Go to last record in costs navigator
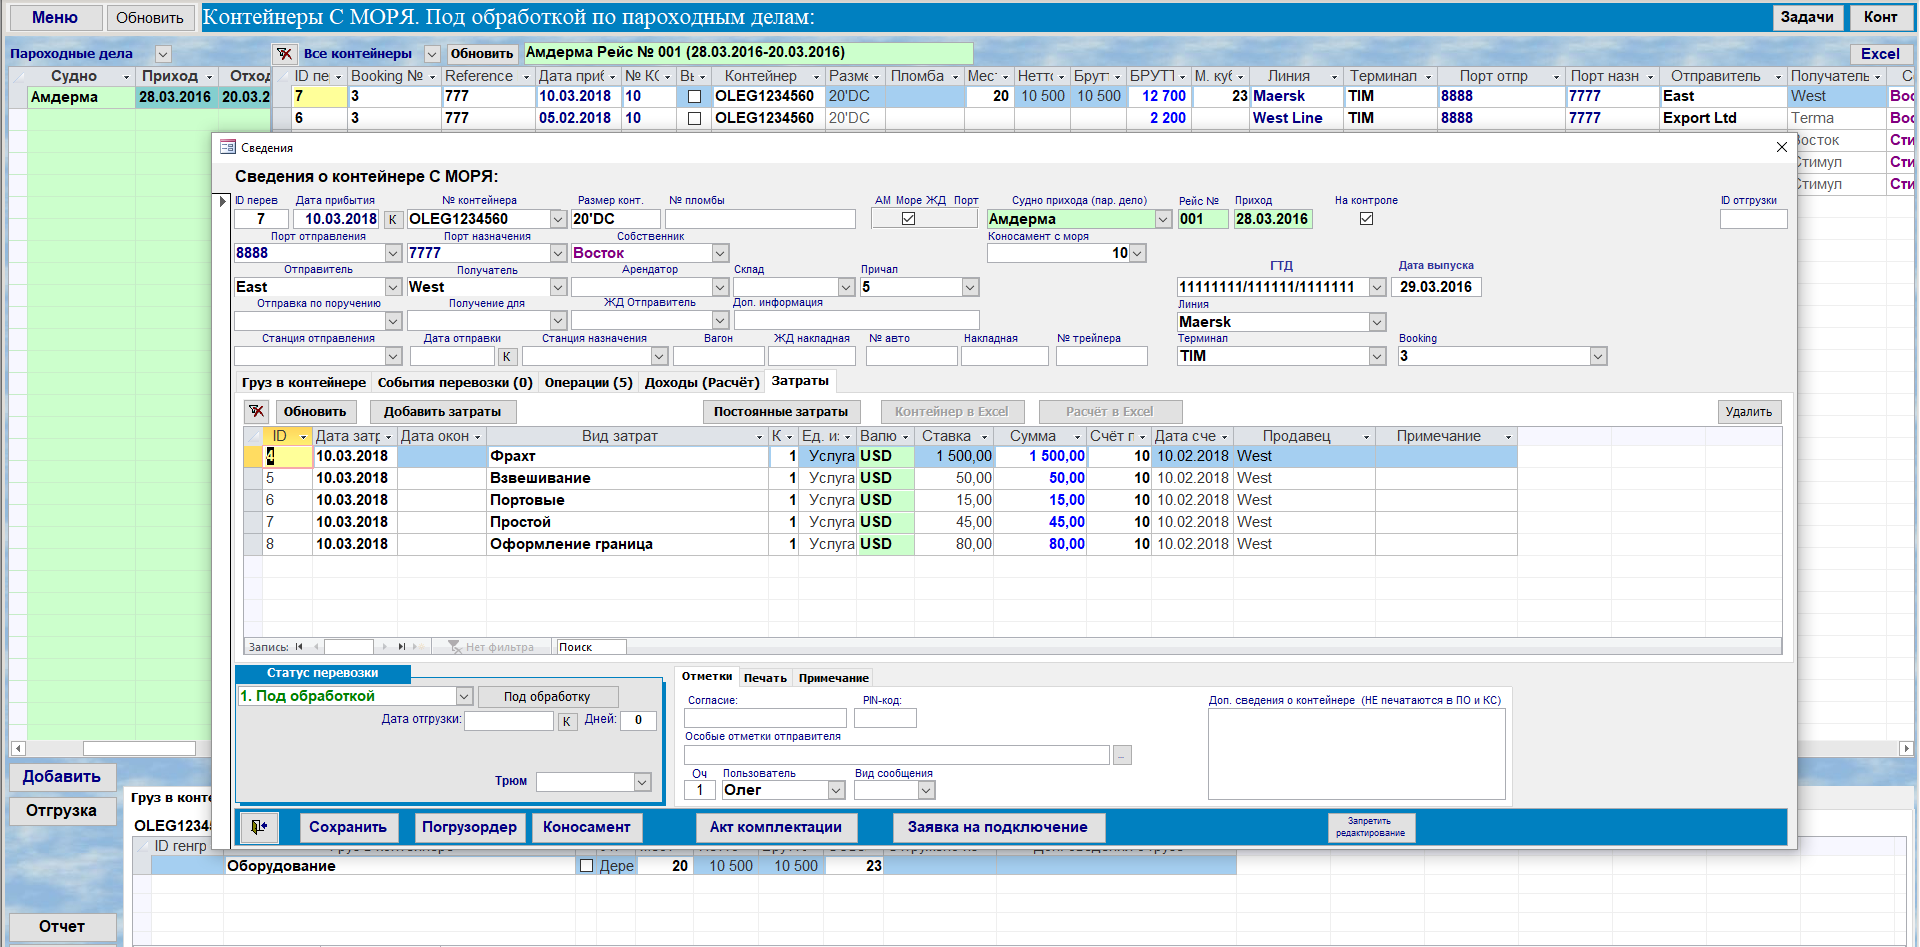The height and width of the screenshot is (947, 1920). coord(401,647)
